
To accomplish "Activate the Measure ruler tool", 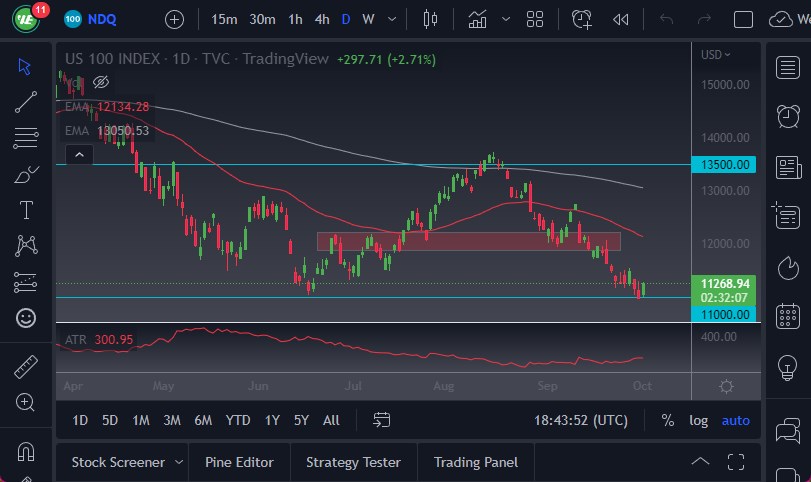I will click(x=26, y=367).
